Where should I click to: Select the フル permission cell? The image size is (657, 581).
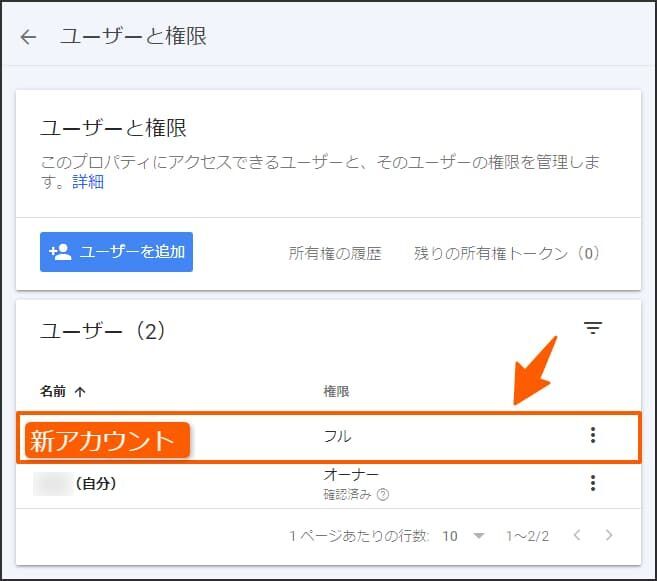pos(337,436)
